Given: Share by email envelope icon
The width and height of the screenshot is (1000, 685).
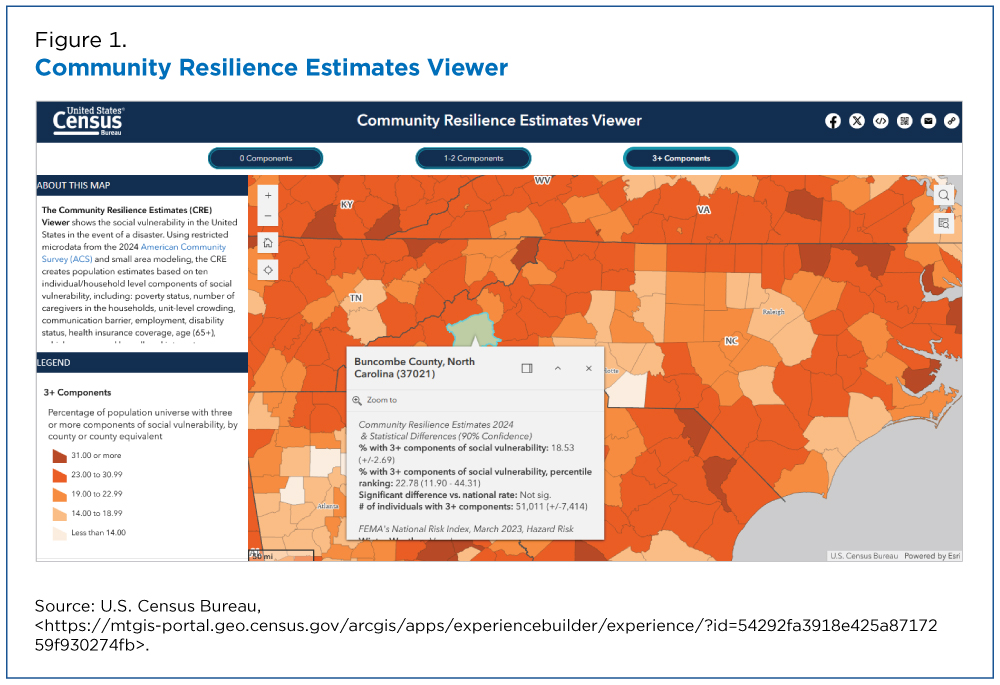Looking at the screenshot, I should [x=928, y=121].
